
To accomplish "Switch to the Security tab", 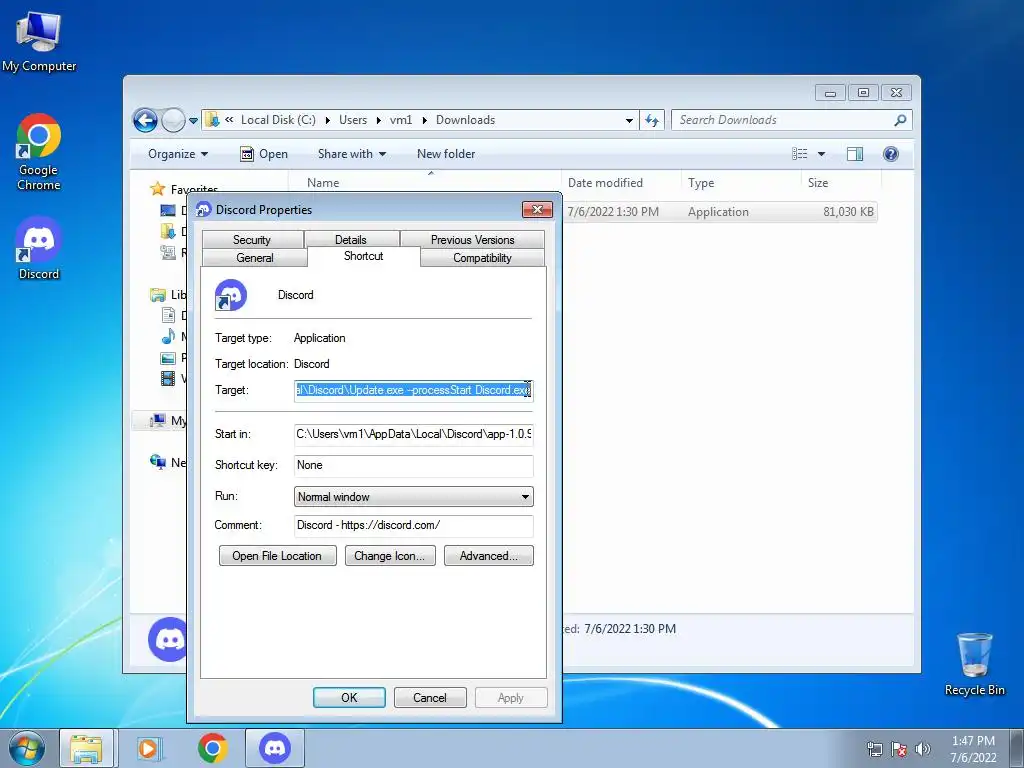I will 253,240.
